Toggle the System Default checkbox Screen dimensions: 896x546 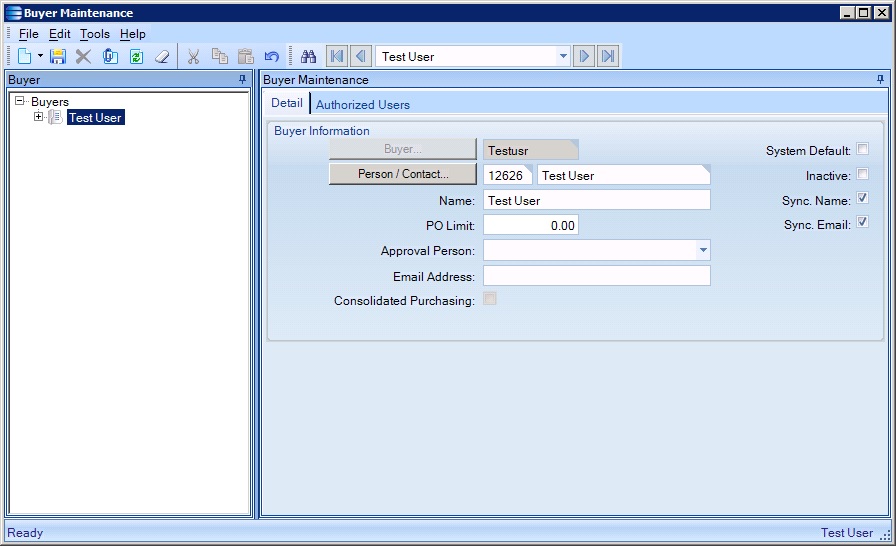[863, 149]
